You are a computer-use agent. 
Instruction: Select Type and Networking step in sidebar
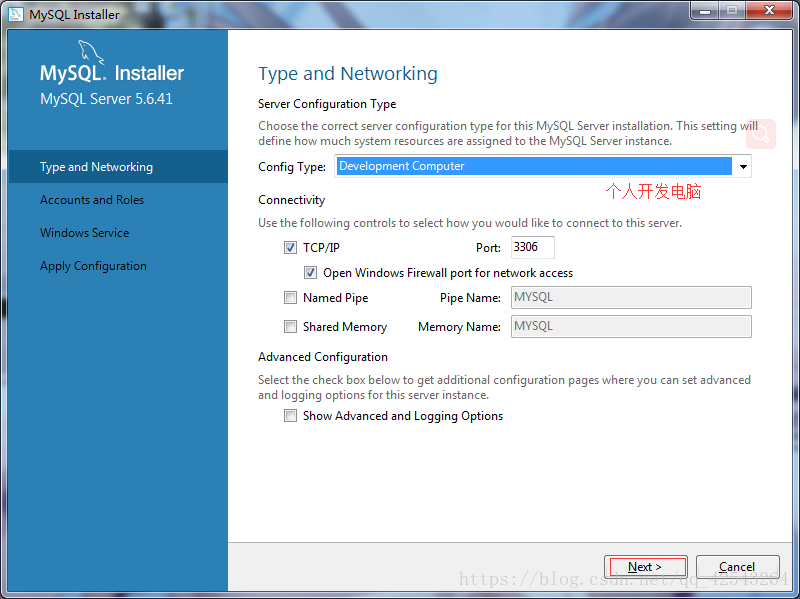[118, 167]
